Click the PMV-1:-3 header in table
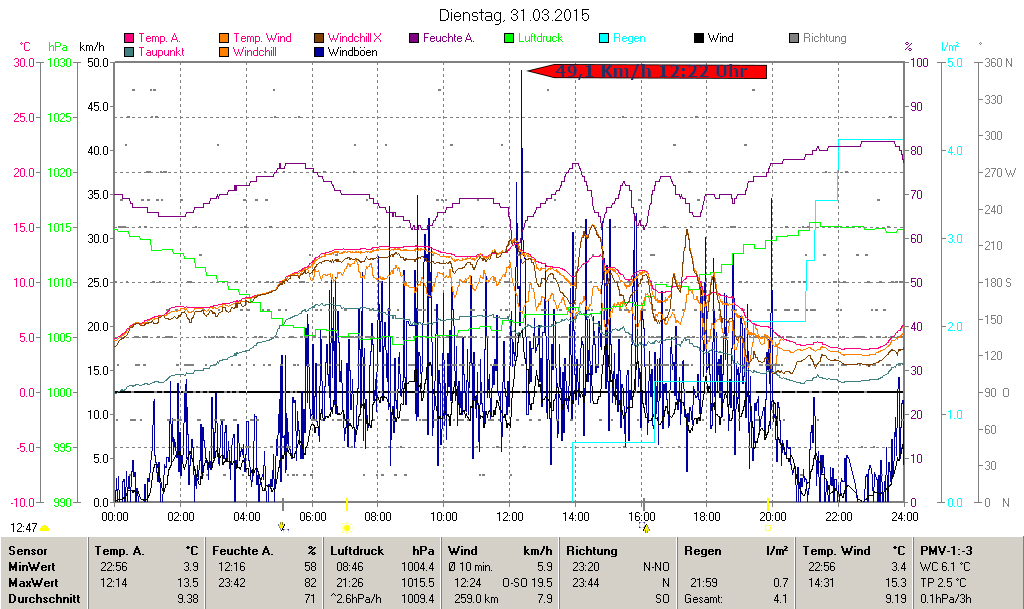The height and width of the screenshot is (609, 1024). pos(946,550)
